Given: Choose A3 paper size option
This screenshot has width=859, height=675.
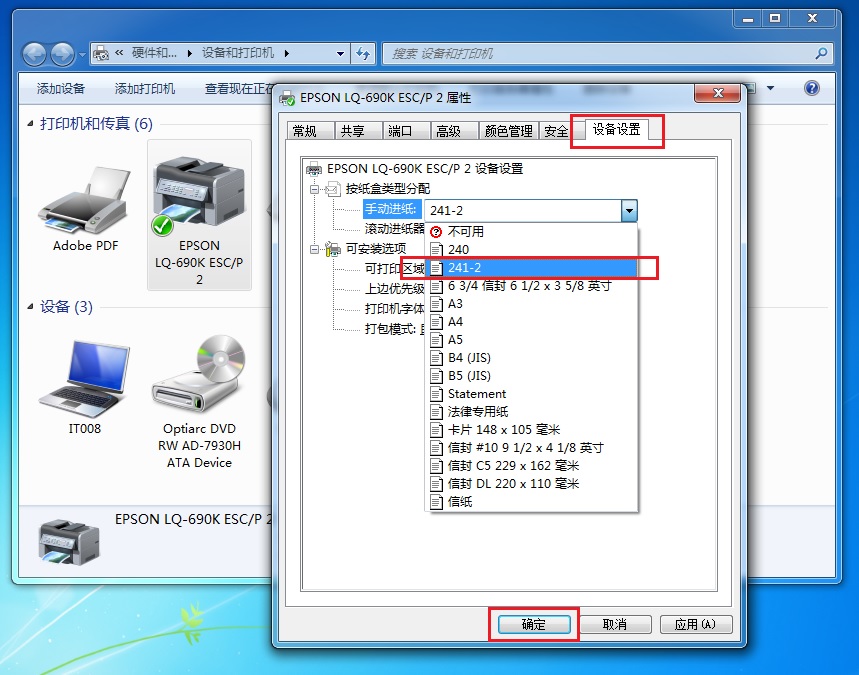Looking at the screenshot, I should point(531,304).
